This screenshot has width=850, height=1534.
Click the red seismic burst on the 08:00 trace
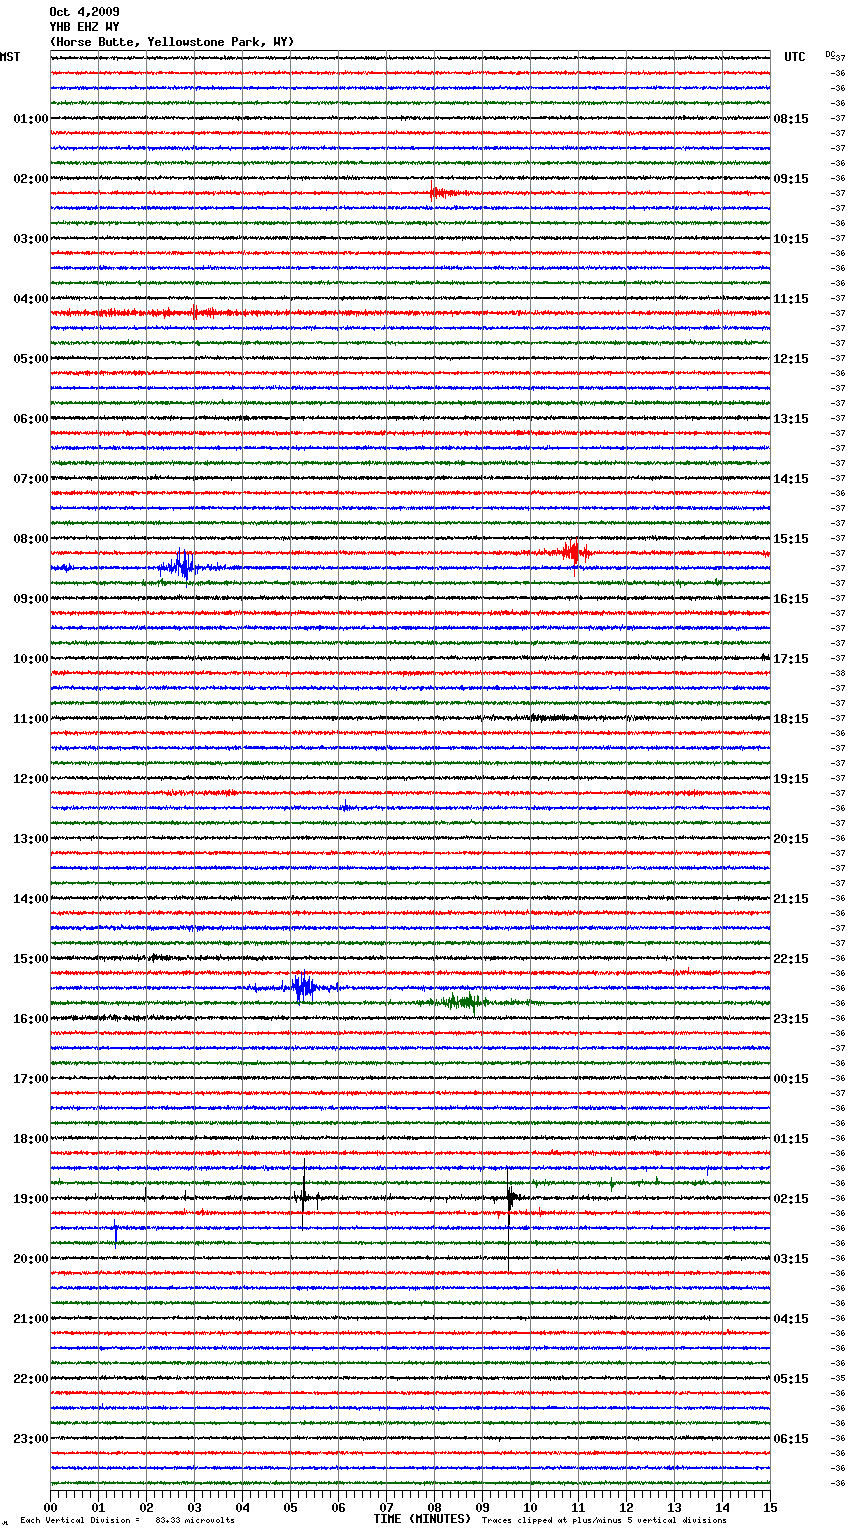point(573,552)
